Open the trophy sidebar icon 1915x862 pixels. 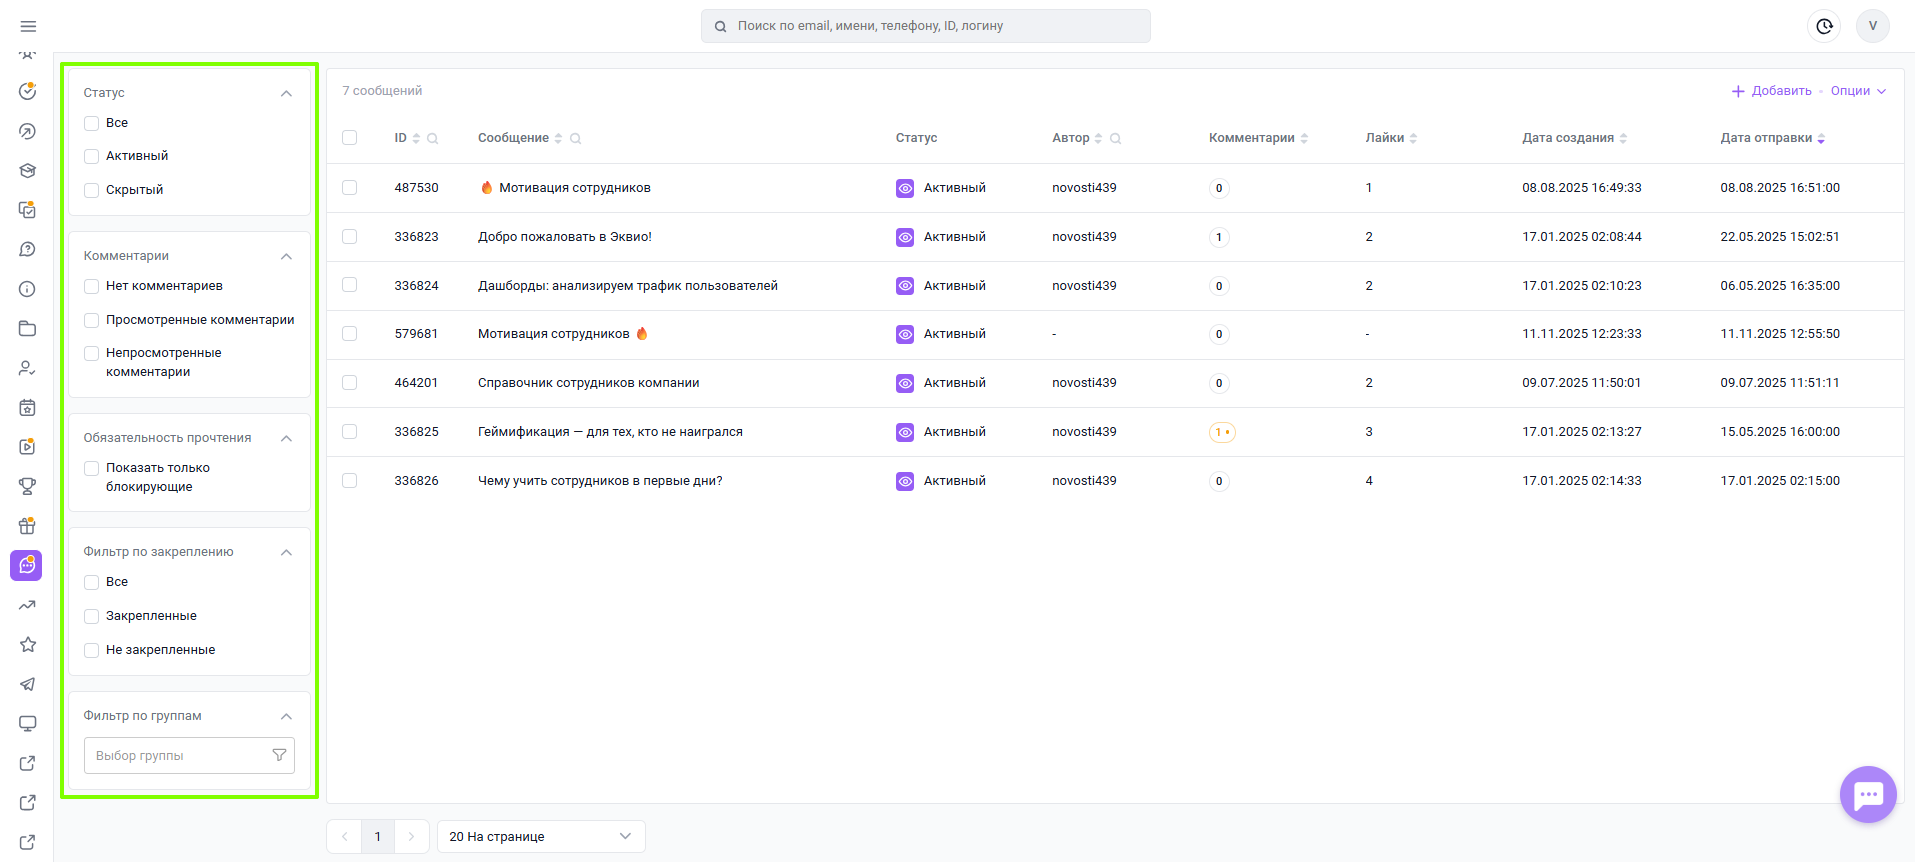pyautogui.click(x=28, y=486)
